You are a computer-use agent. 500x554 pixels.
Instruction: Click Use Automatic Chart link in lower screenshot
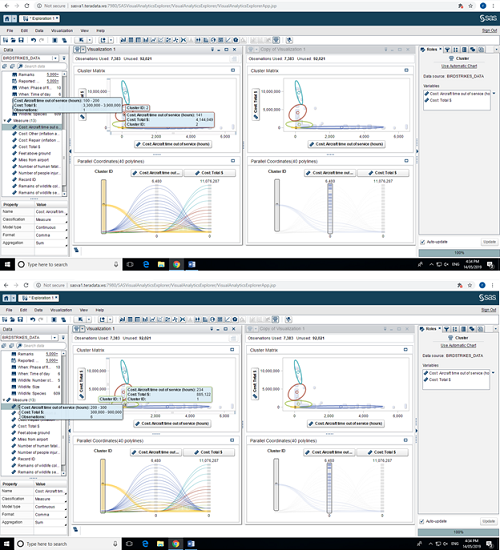(x=458, y=346)
